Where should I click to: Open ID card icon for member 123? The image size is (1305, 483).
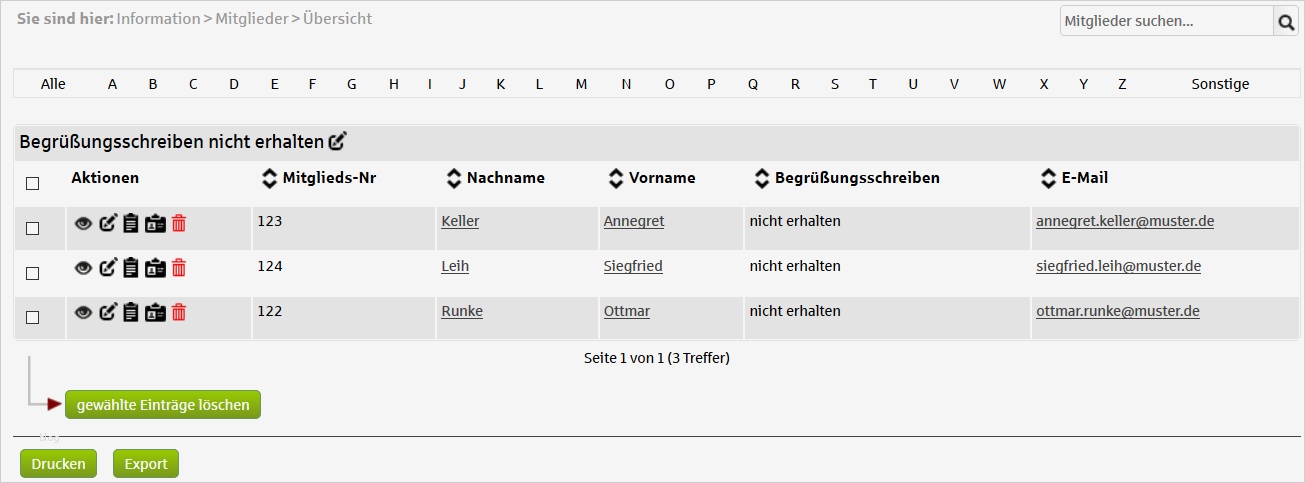(x=155, y=223)
